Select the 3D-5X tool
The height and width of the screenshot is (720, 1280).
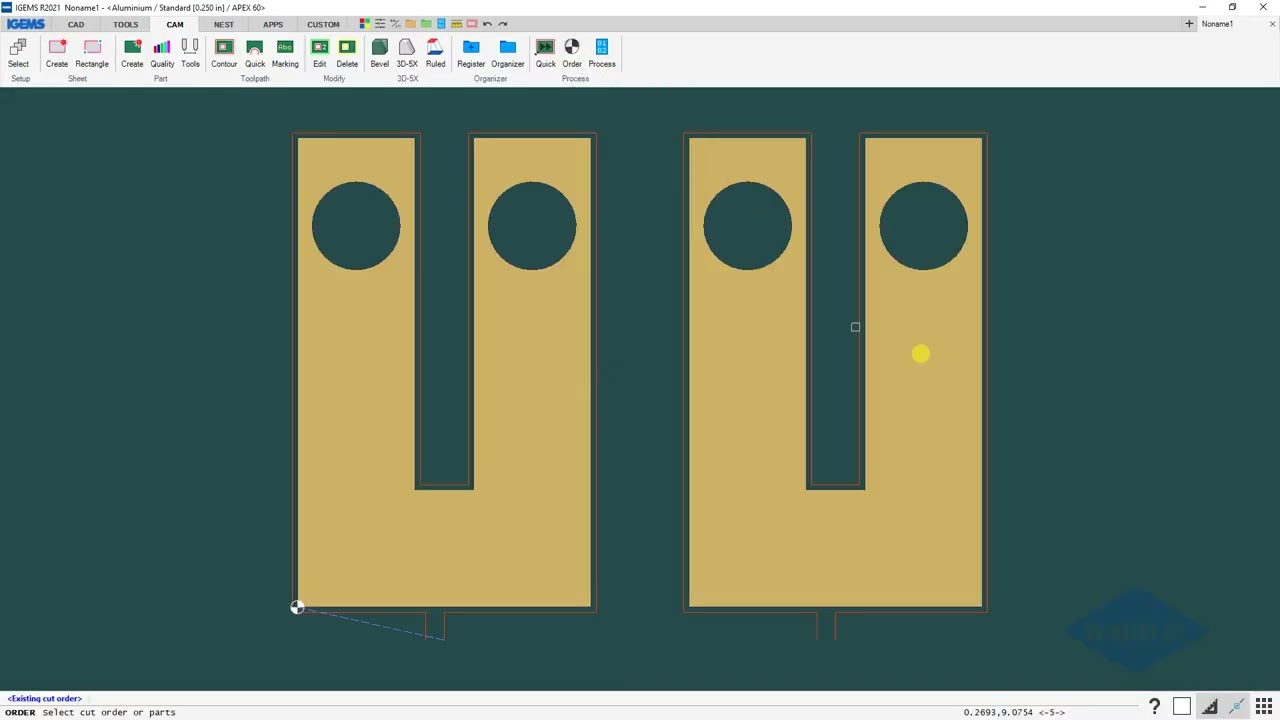pos(407,54)
